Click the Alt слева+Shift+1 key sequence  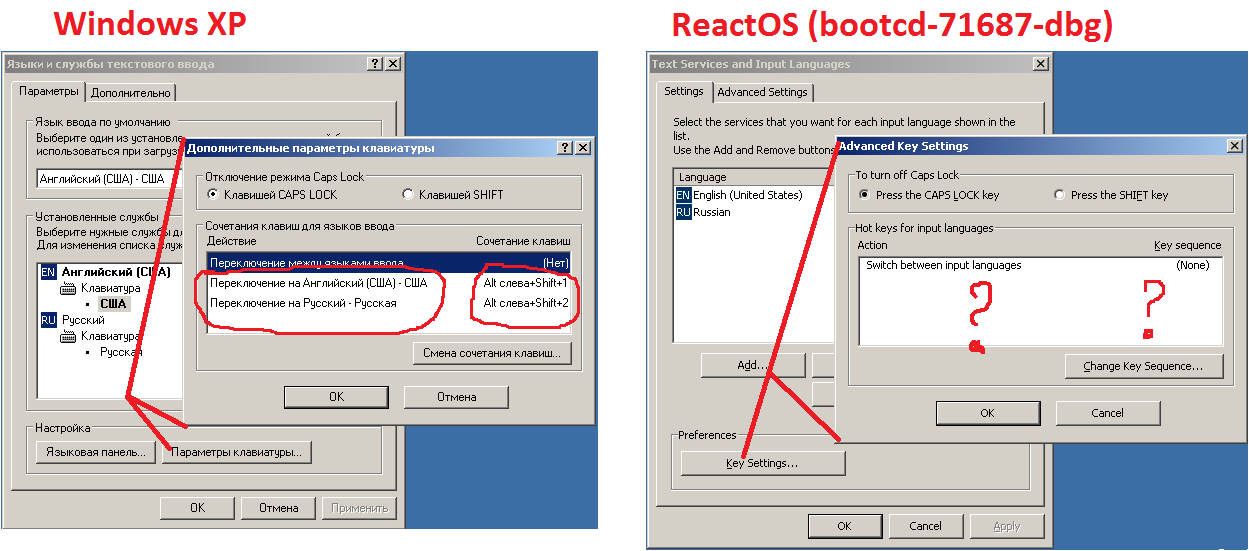tap(526, 283)
